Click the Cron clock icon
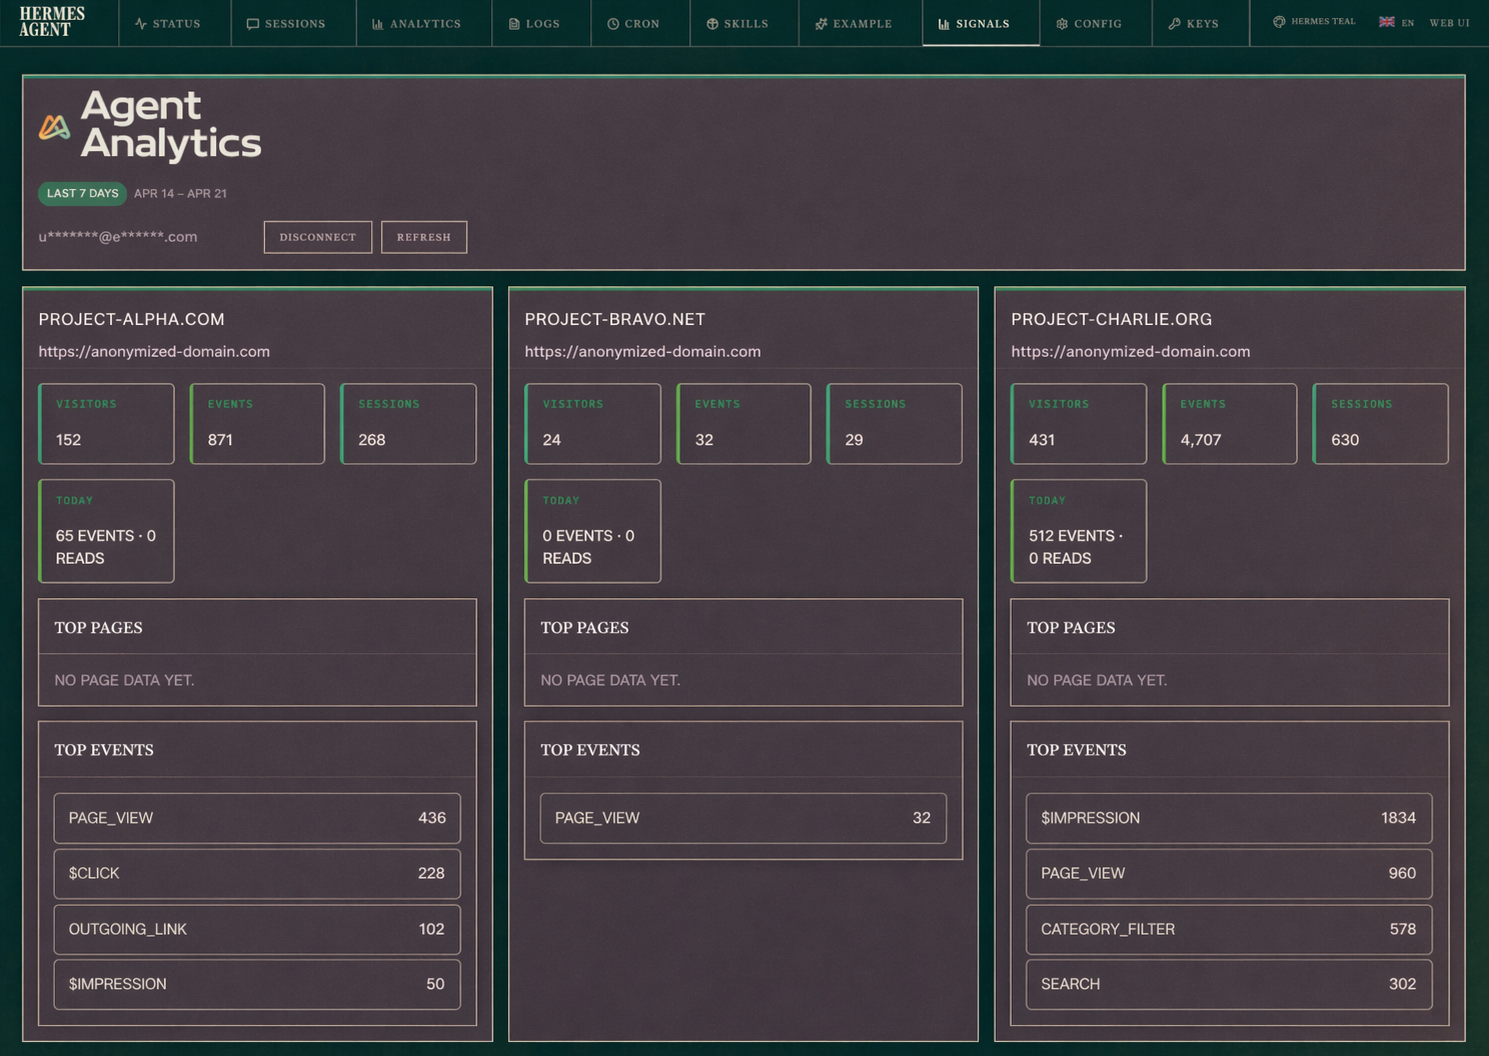Viewport: 1489px width, 1056px height. (613, 24)
